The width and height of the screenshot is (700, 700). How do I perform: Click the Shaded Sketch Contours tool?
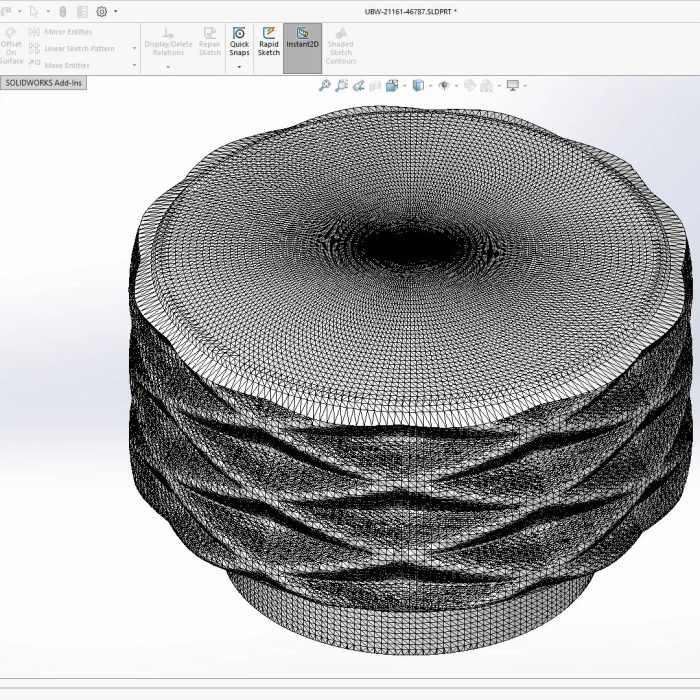pos(341,46)
